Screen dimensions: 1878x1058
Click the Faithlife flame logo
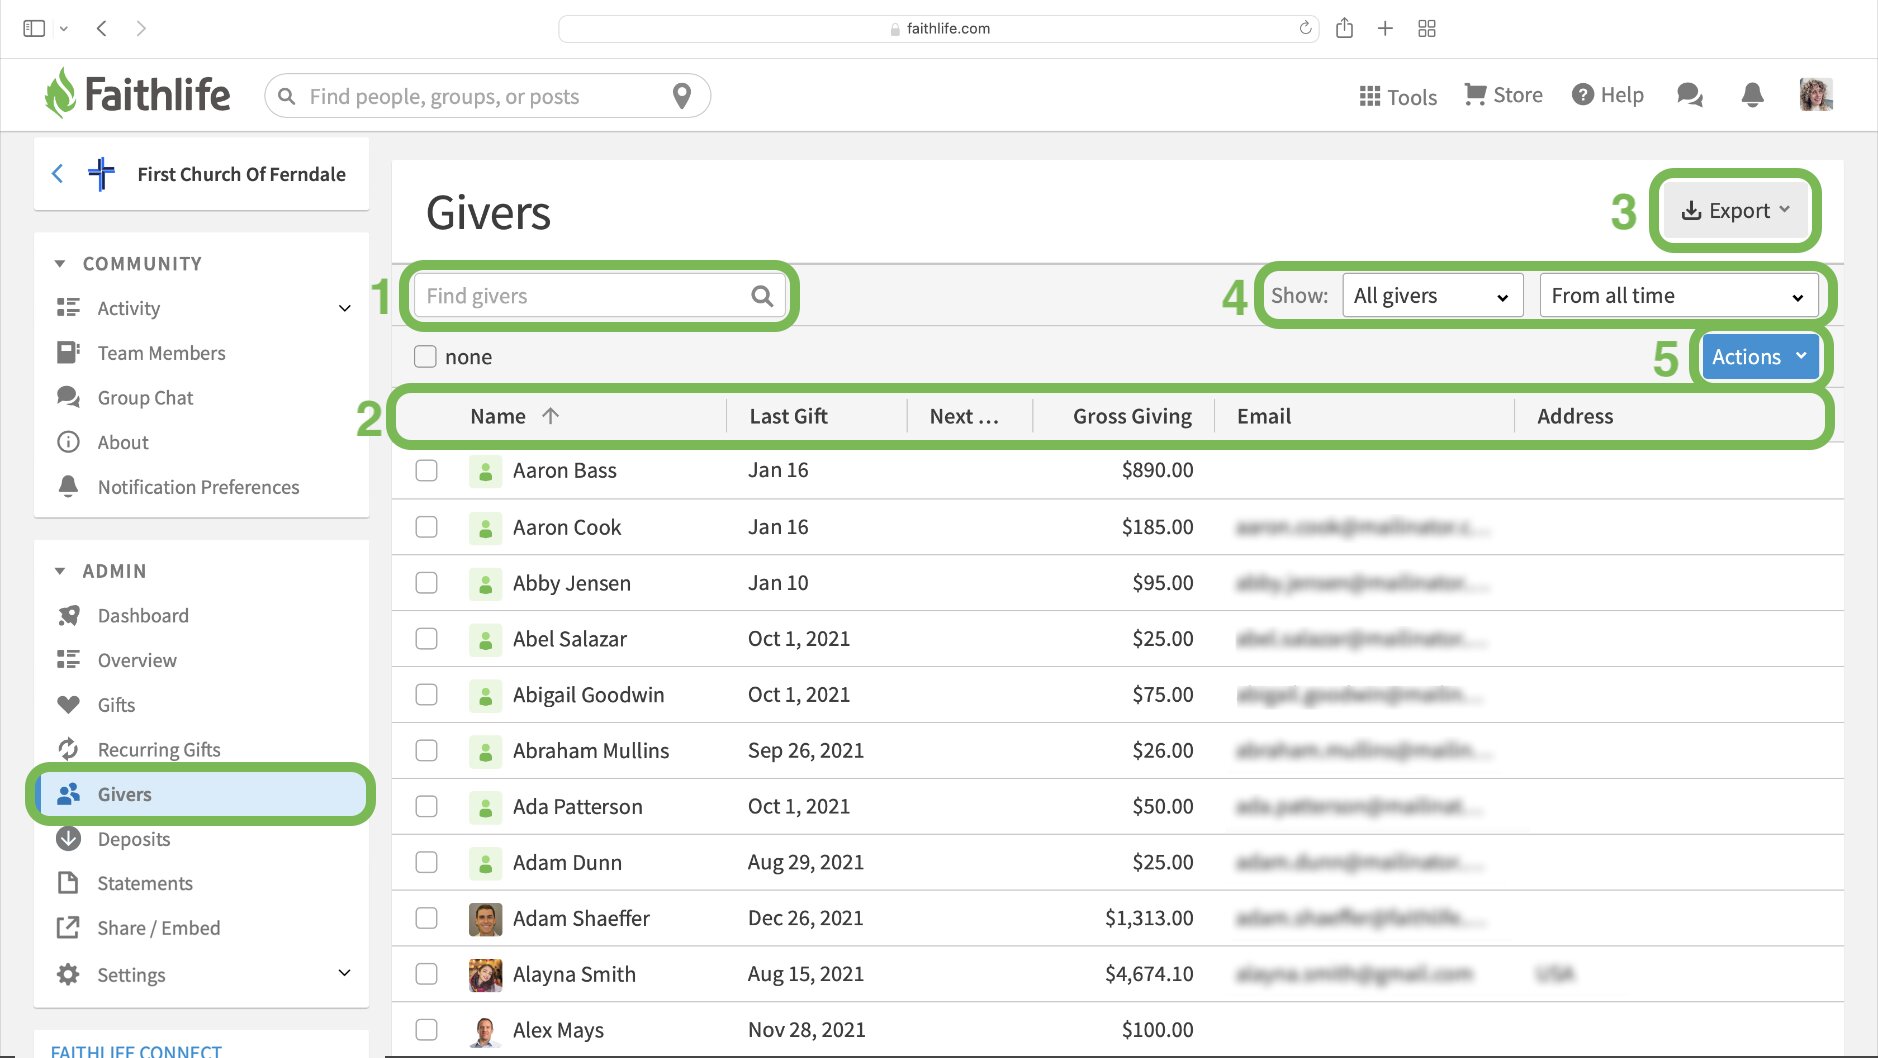click(x=60, y=94)
